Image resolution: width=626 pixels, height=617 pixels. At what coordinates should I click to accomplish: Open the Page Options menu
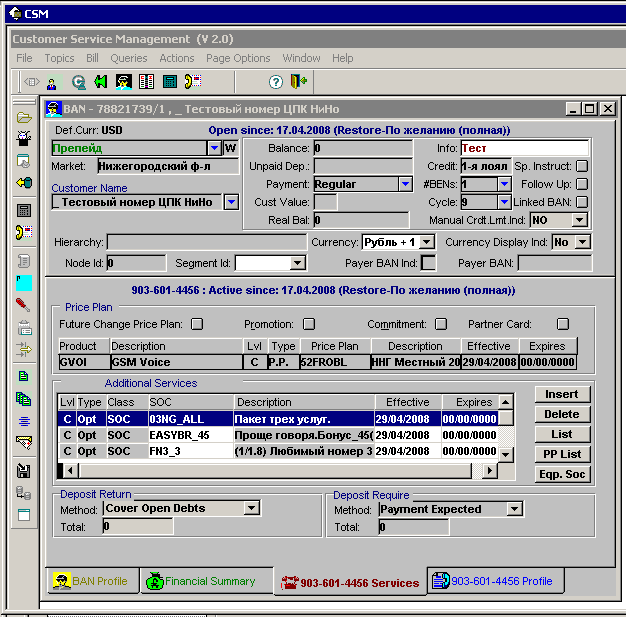(238, 58)
